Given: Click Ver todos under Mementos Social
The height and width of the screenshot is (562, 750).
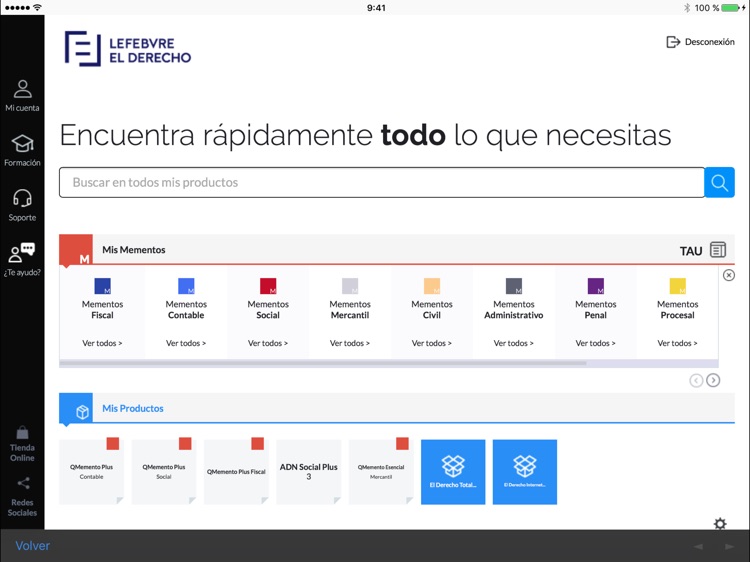Looking at the screenshot, I should coord(268,343).
